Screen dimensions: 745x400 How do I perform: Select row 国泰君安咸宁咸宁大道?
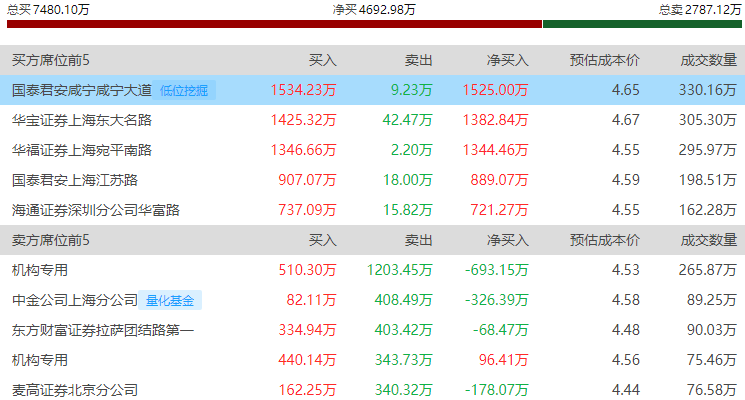point(372,90)
